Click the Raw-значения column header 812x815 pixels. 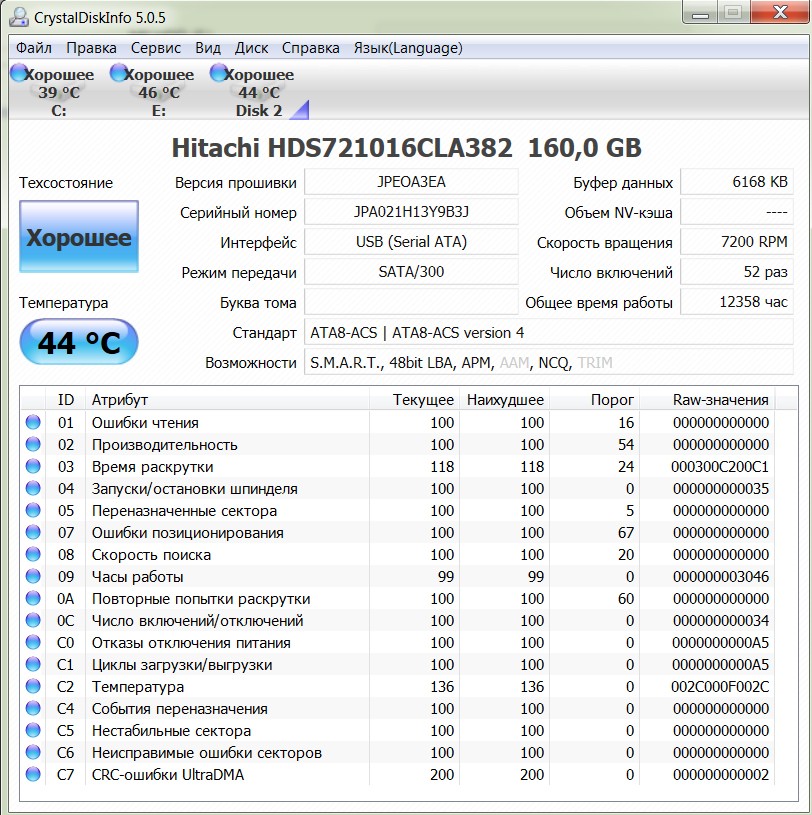coord(708,400)
